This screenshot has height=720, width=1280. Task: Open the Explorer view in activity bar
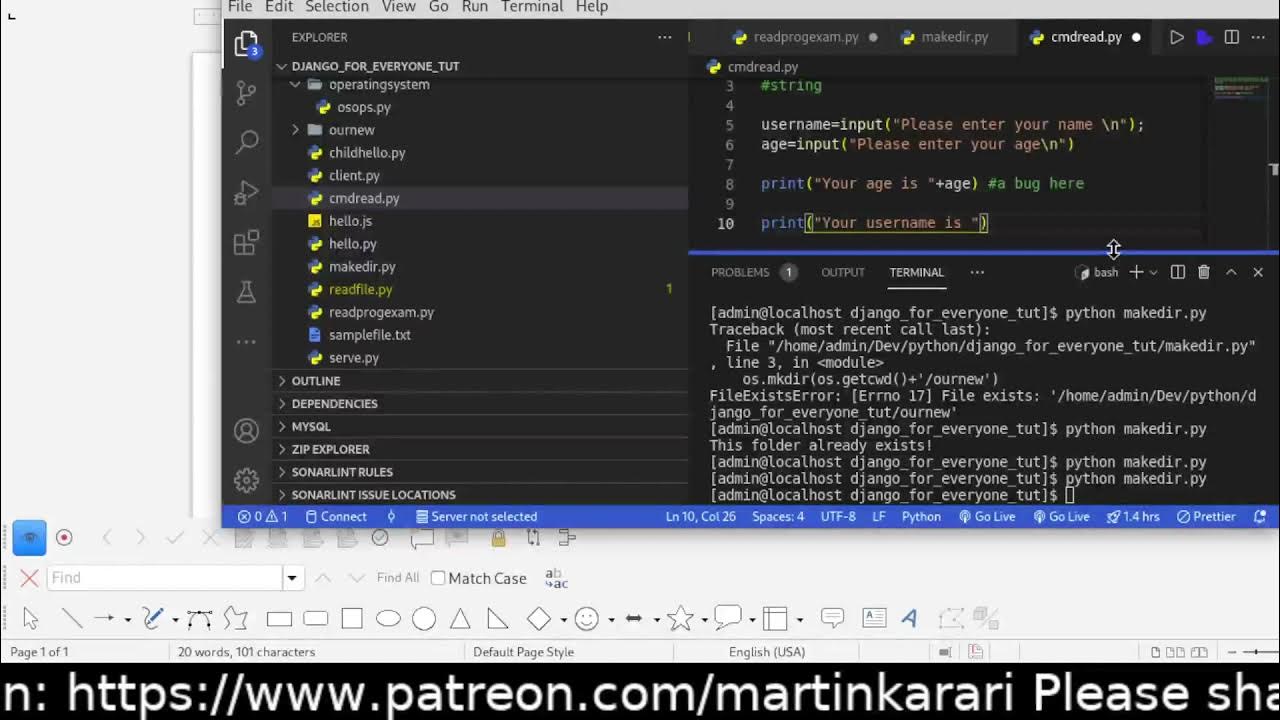pos(246,44)
